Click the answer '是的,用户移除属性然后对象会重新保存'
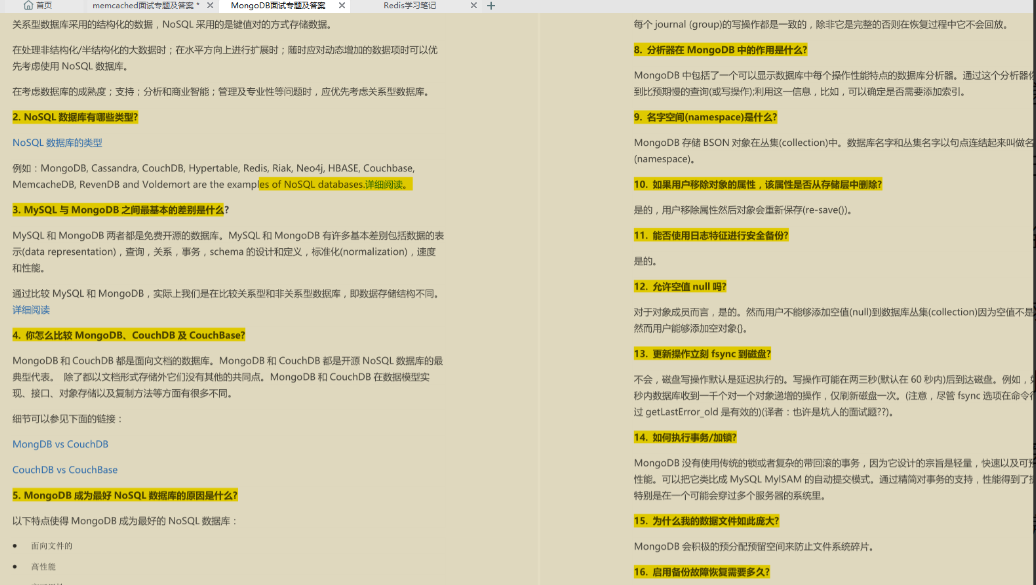 click(x=743, y=210)
